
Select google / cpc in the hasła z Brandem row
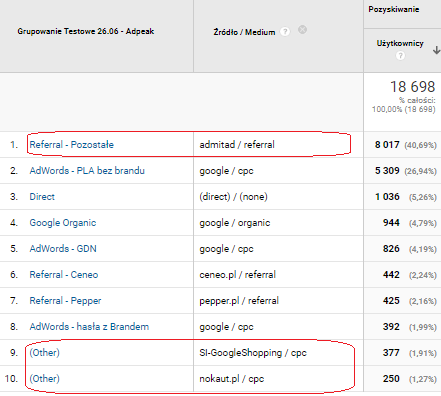226,327
